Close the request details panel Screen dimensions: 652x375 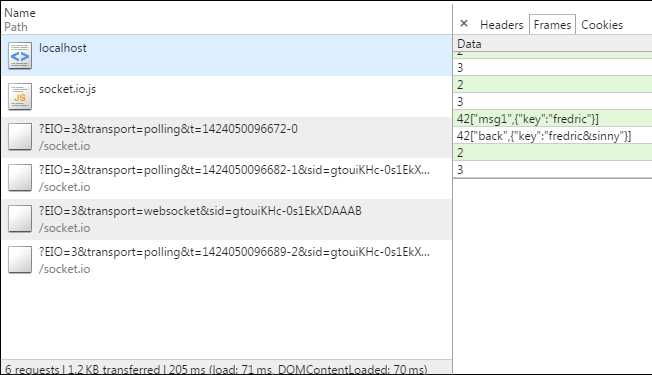click(464, 24)
